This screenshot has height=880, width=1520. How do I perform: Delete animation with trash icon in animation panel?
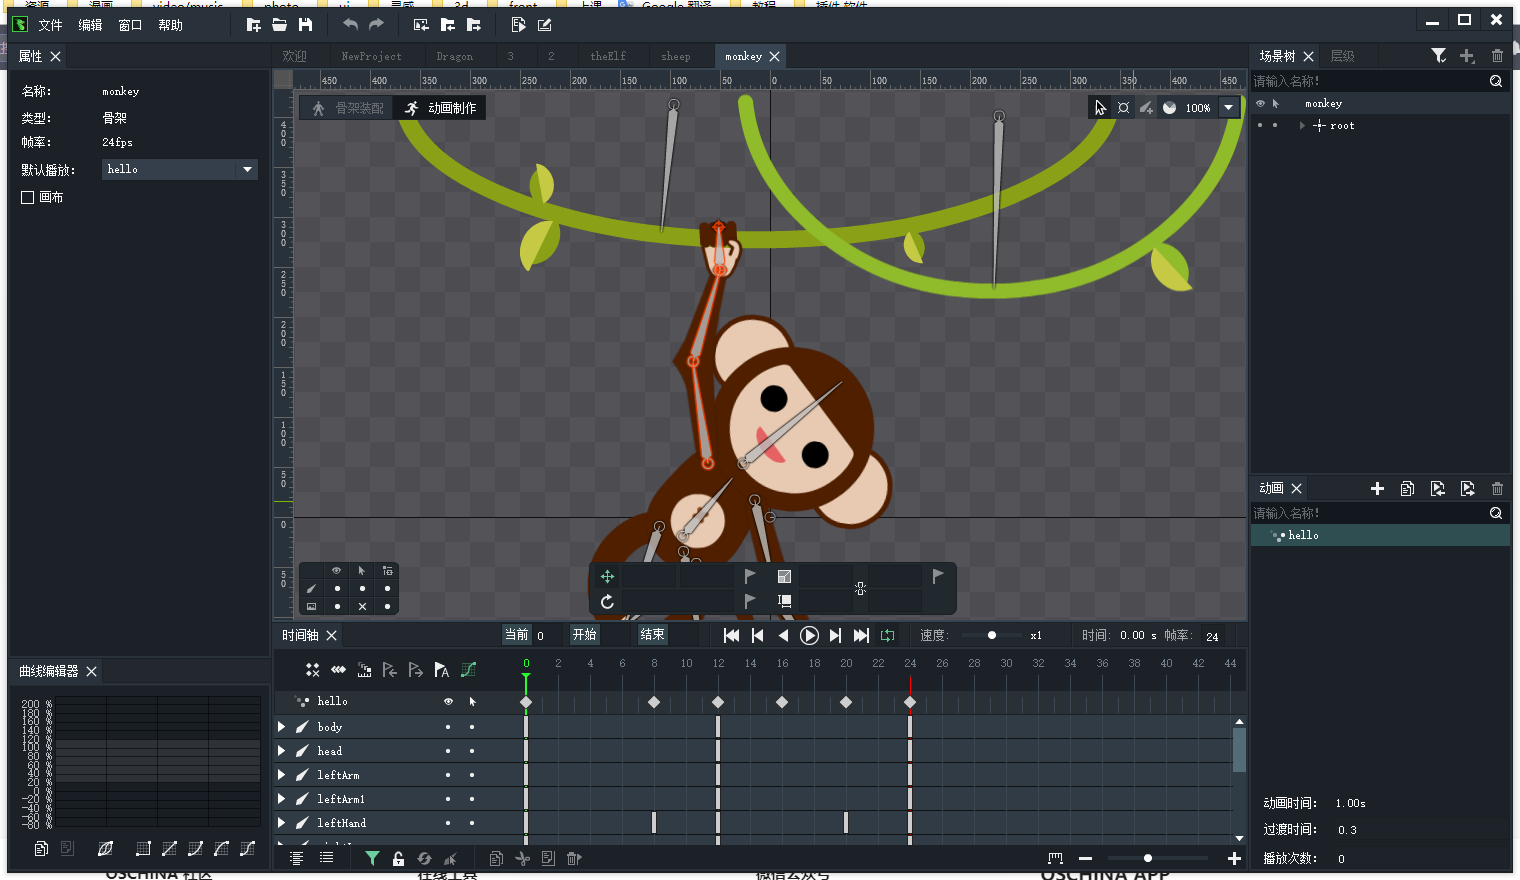point(1497,488)
